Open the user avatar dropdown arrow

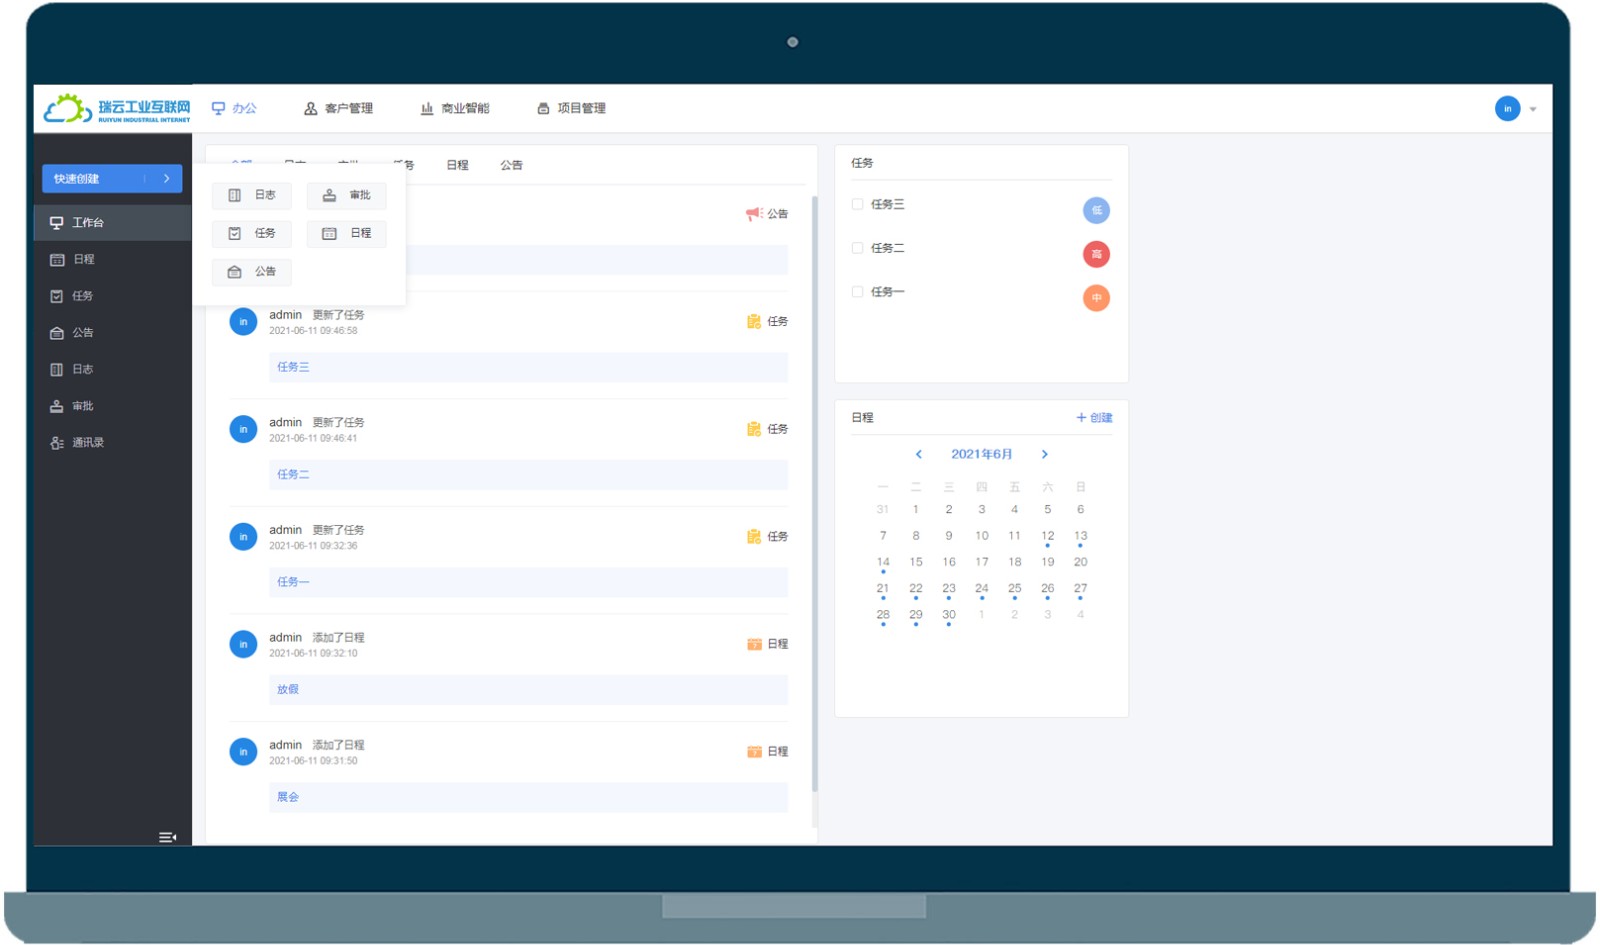click(x=1533, y=109)
